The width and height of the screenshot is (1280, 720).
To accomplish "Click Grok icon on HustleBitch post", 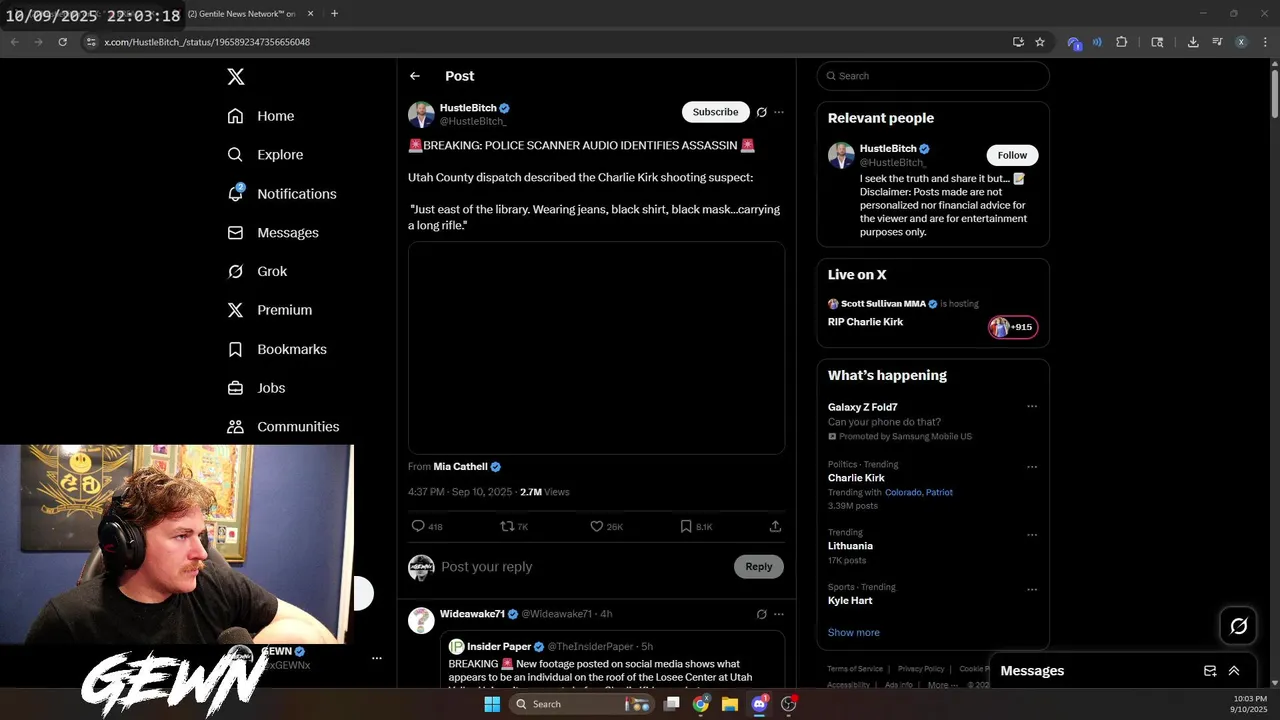I will coord(762,112).
